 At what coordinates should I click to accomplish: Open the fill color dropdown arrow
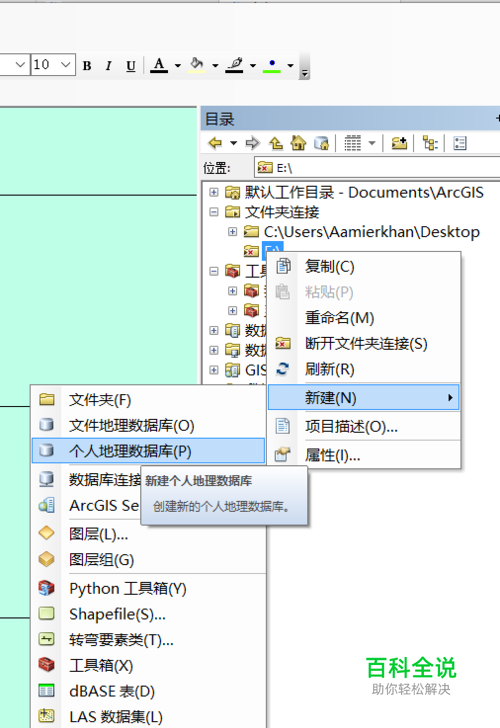[x=215, y=65]
